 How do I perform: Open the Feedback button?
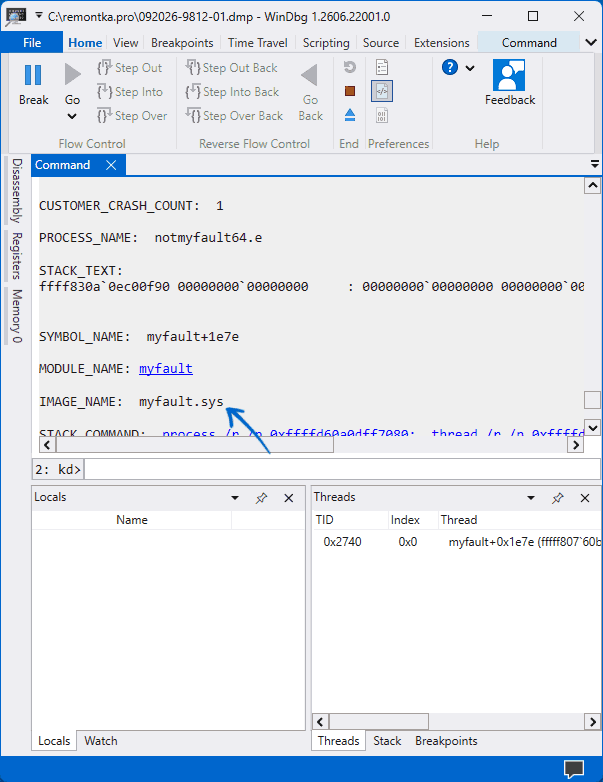pyautogui.click(x=510, y=82)
